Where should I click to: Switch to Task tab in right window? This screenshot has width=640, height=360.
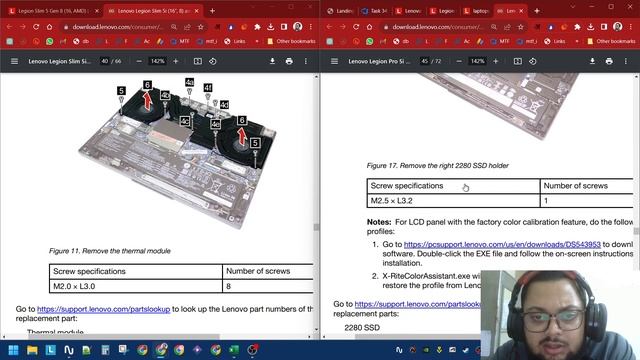(x=374, y=11)
